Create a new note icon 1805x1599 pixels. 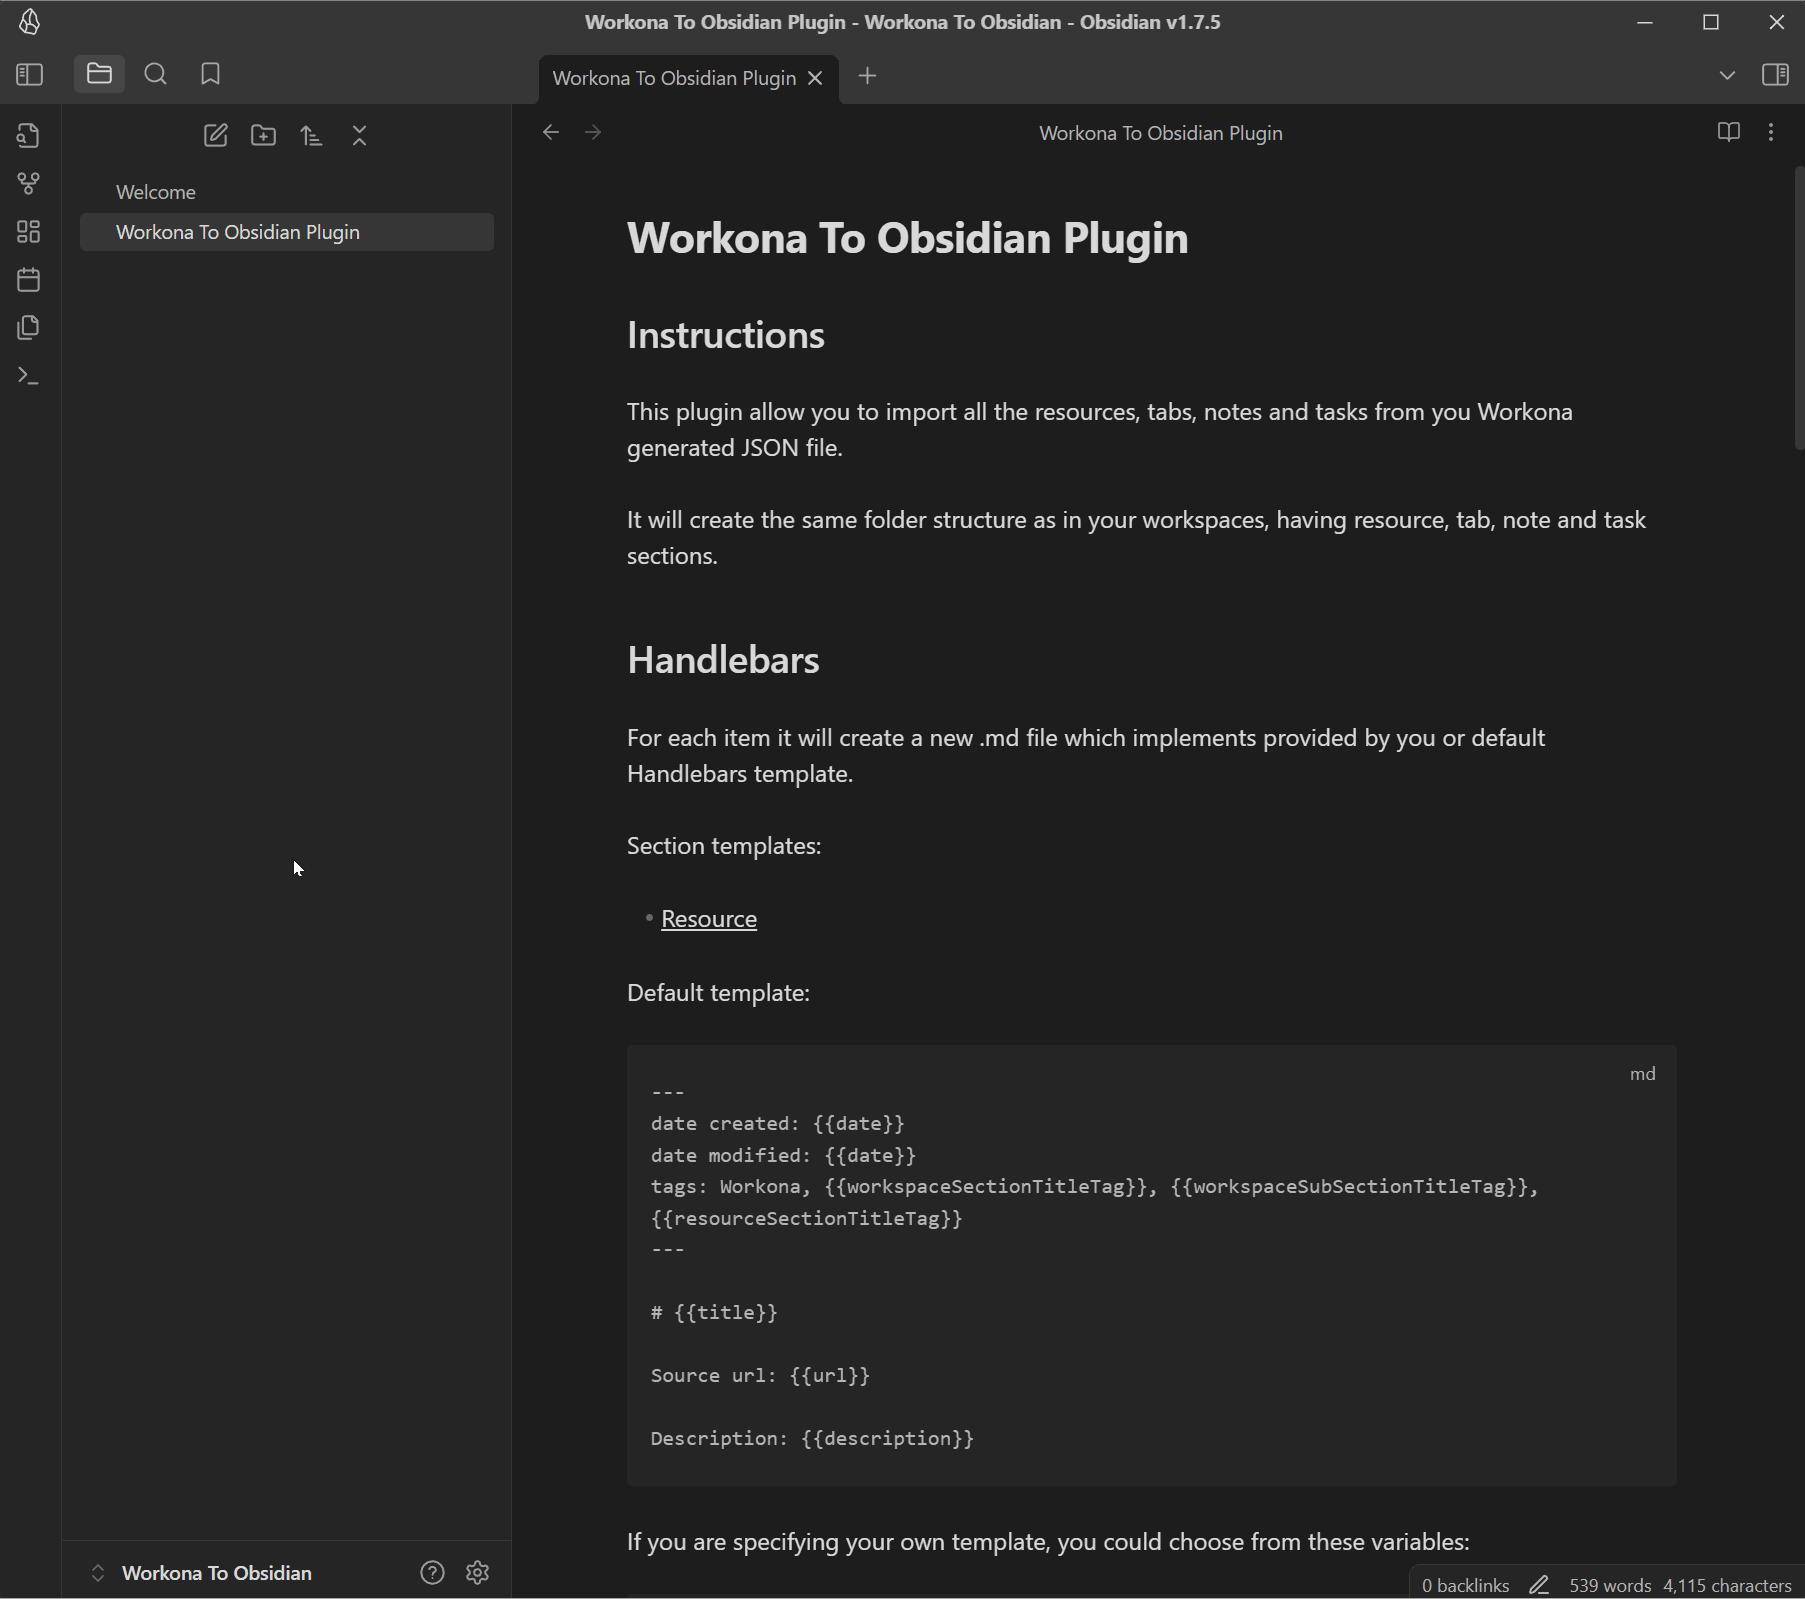pyautogui.click(x=216, y=136)
